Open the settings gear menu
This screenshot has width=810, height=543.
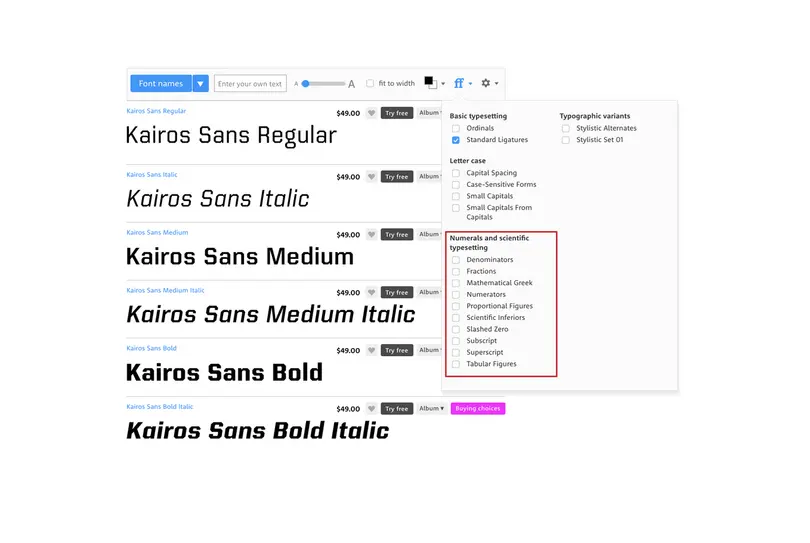coord(487,84)
